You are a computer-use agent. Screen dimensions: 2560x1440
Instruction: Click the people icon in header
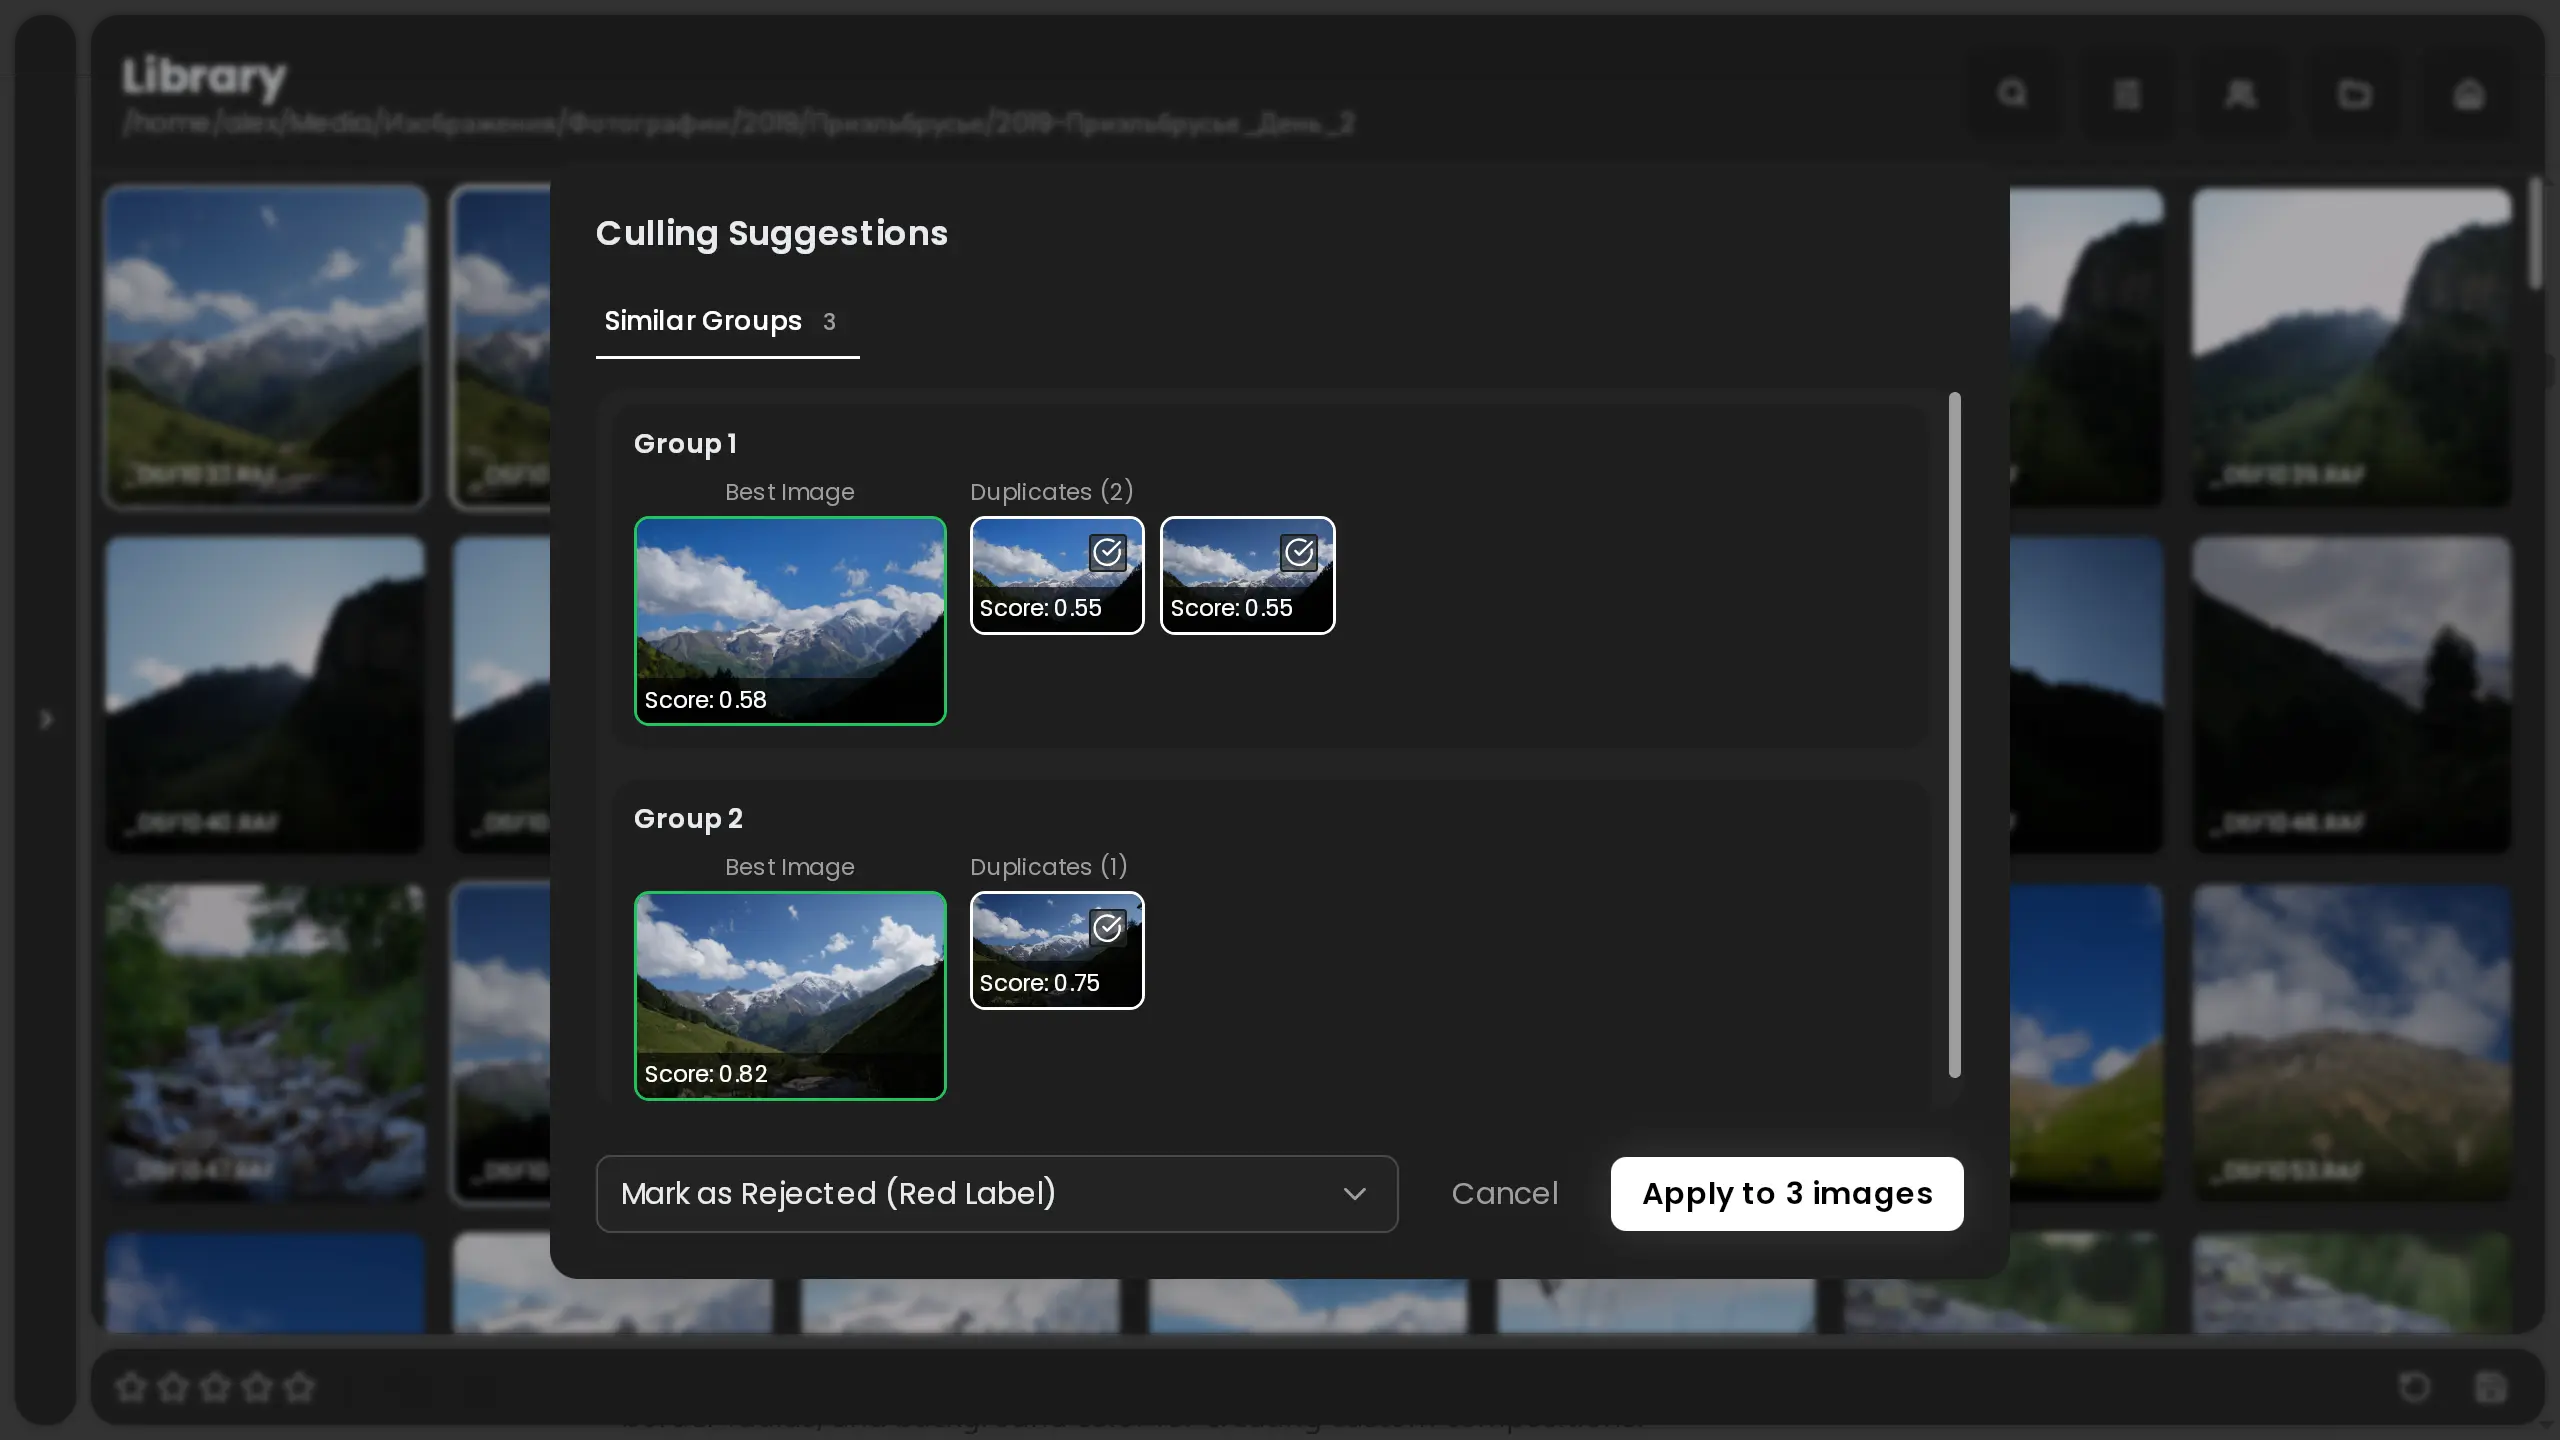tap(2240, 94)
